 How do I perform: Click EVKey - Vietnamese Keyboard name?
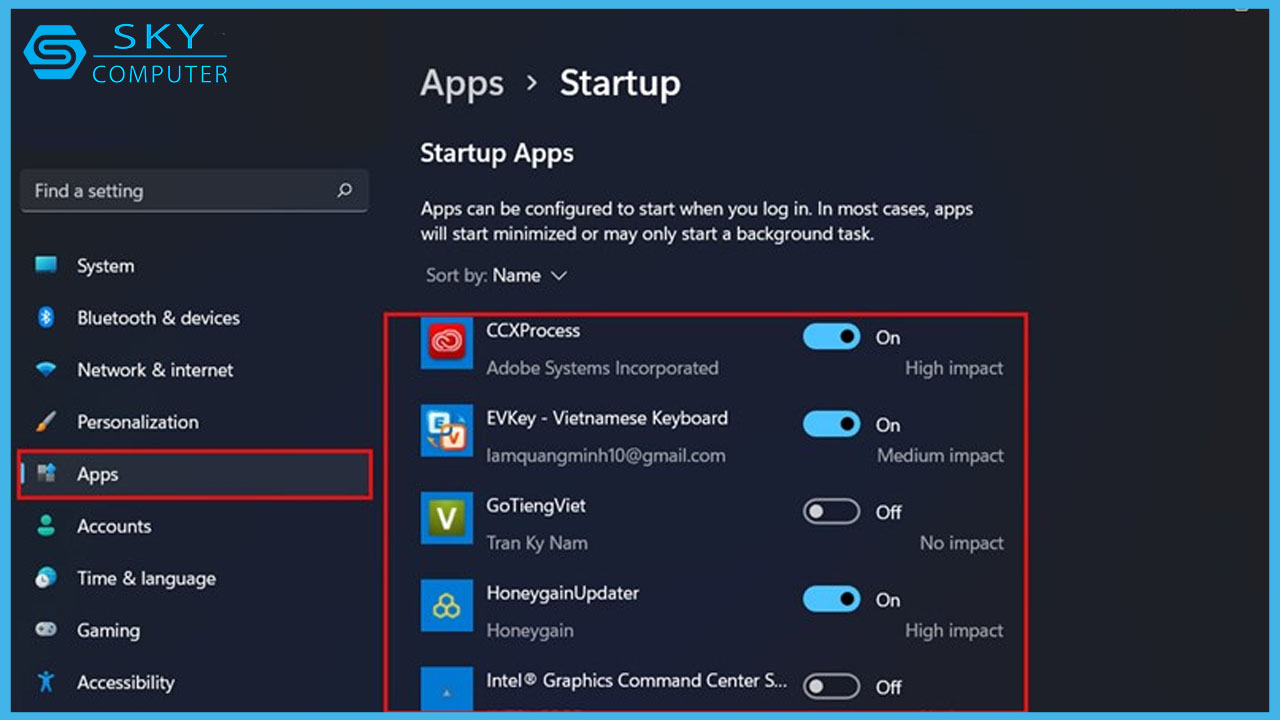tap(607, 418)
